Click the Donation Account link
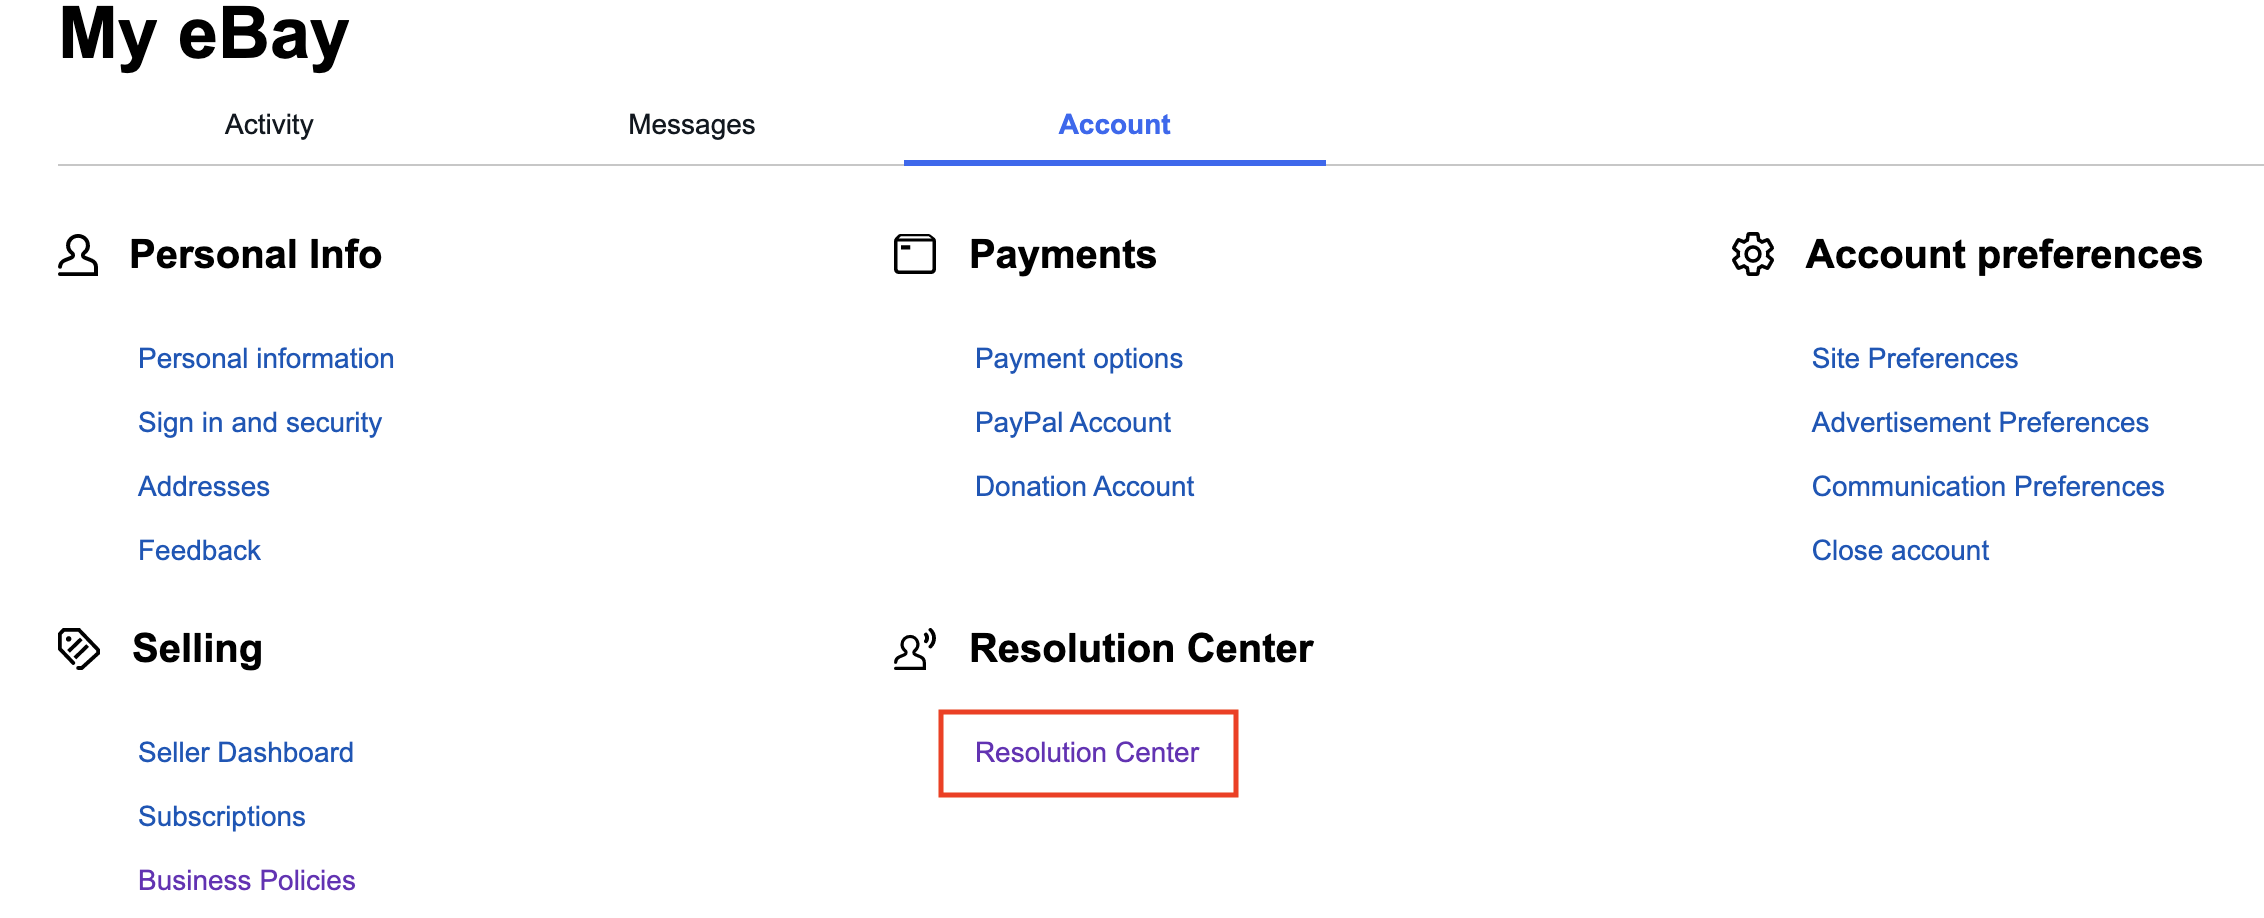 pyautogui.click(x=1084, y=486)
